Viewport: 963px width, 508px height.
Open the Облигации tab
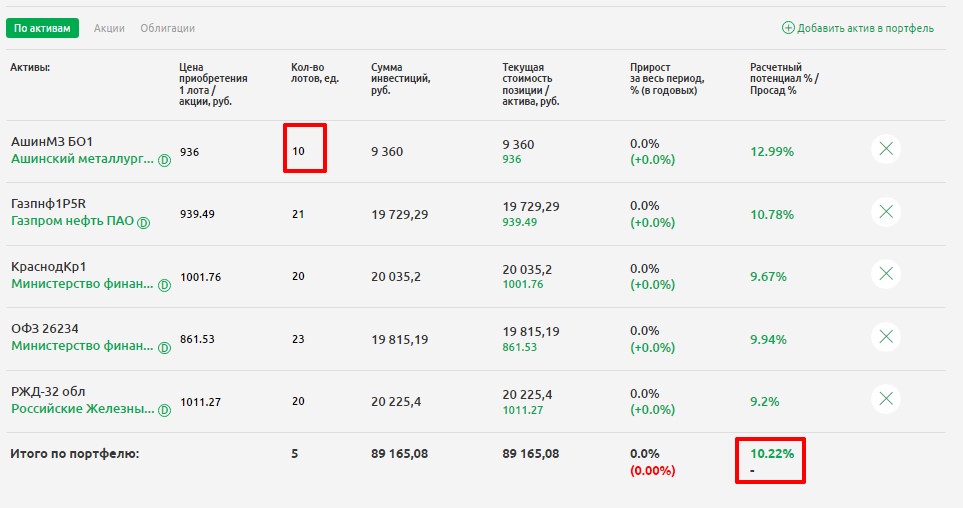[167, 28]
